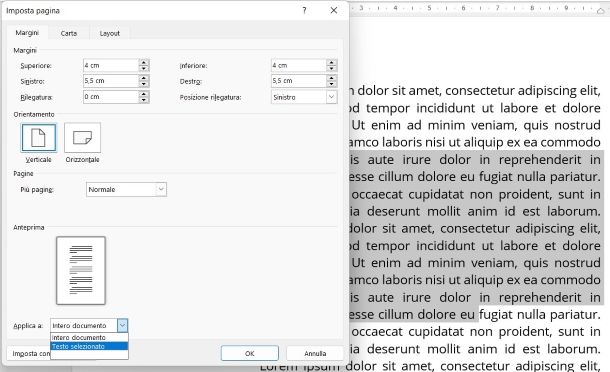The width and height of the screenshot is (610, 372).
Task: Click the Sinistro margin input field
Action: pos(111,81)
